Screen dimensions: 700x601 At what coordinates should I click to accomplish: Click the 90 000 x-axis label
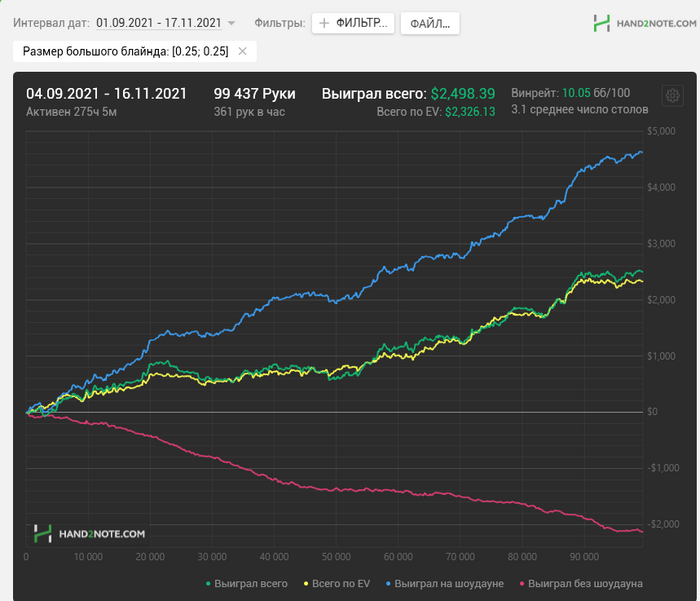click(x=584, y=557)
